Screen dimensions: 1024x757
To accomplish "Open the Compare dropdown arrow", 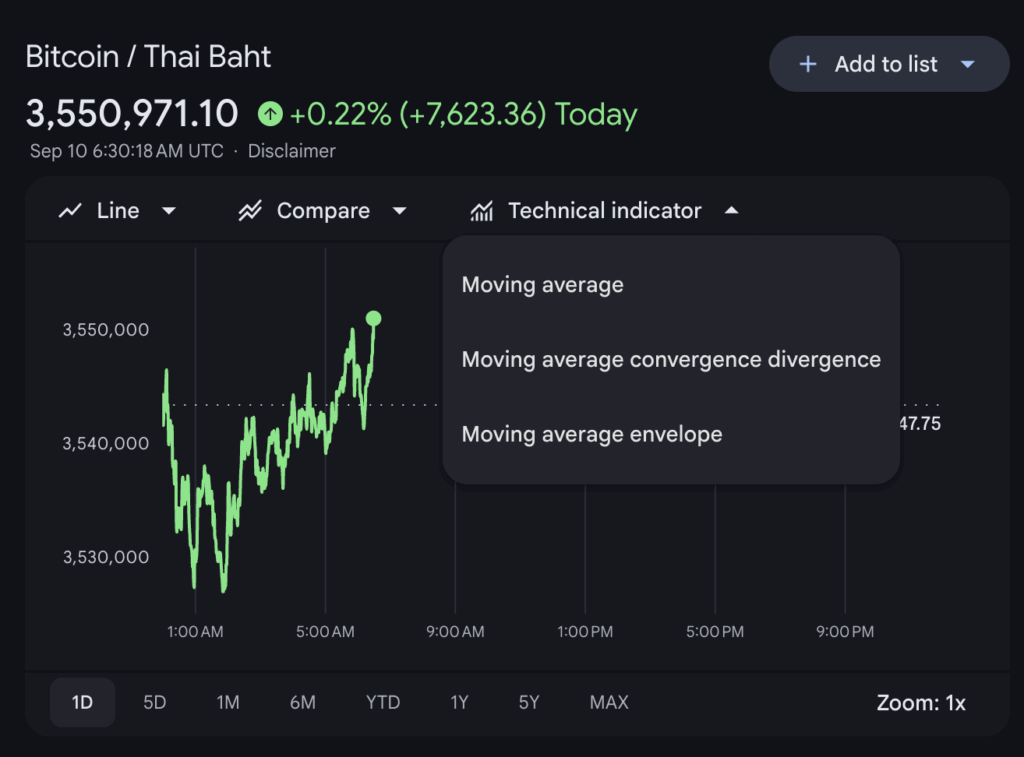I will 399,211.
